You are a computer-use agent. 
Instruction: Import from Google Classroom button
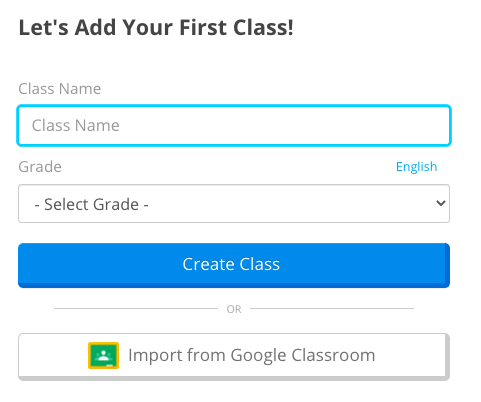pyautogui.click(x=234, y=357)
